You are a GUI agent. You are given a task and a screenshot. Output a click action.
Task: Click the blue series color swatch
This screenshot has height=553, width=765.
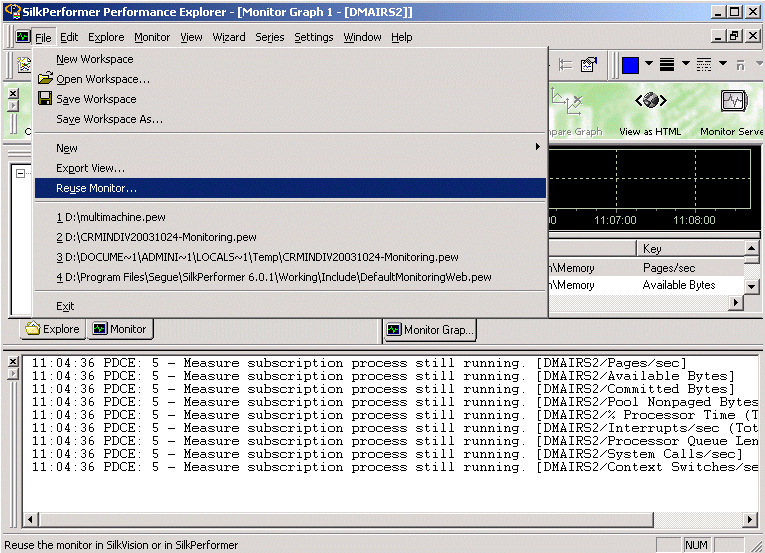tap(630, 64)
